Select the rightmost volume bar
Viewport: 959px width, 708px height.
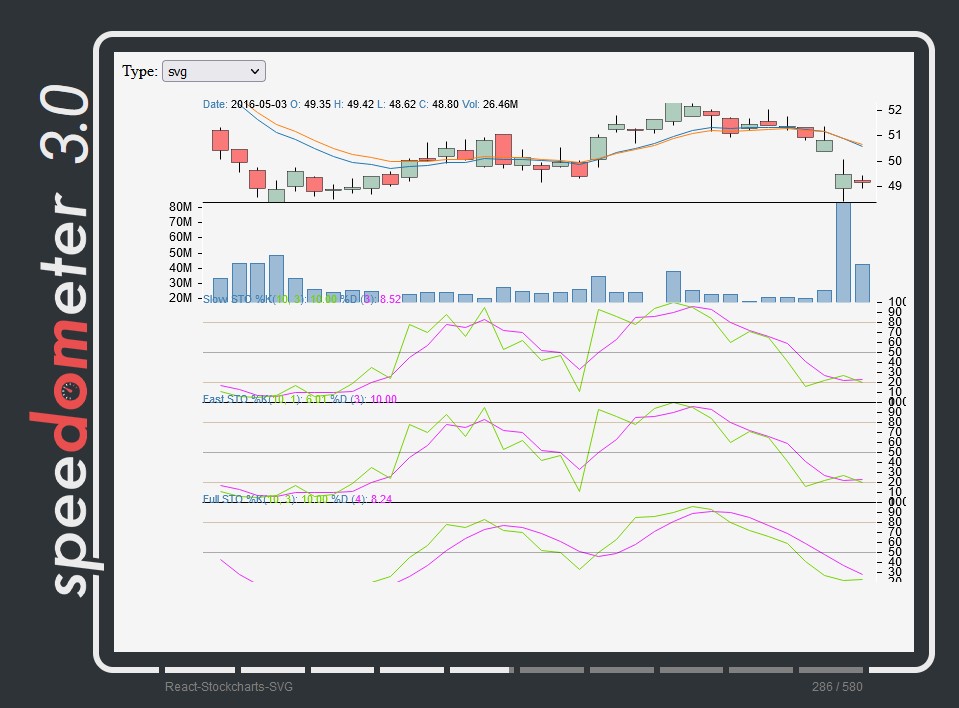pos(862,283)
